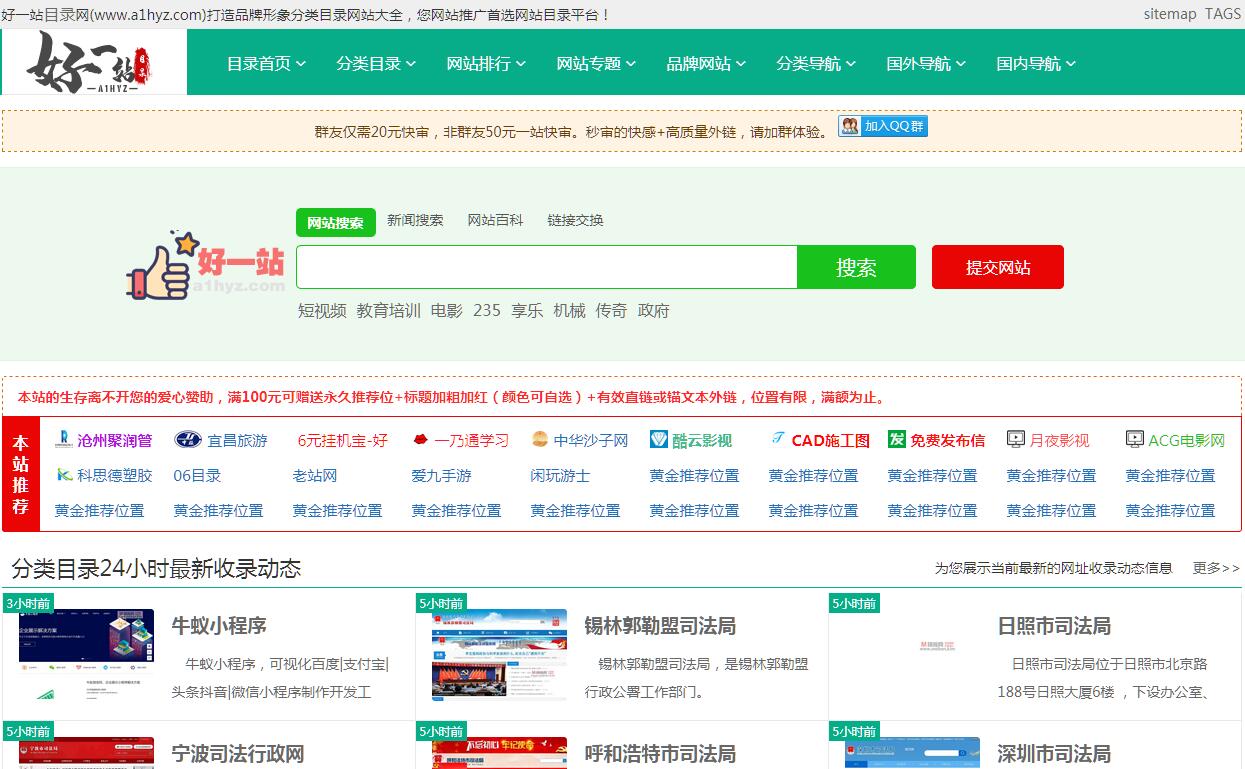Open the 网站排行 menu item
Image resolution: width=1245 pixels, height=769 pixels.
[486, 63]
